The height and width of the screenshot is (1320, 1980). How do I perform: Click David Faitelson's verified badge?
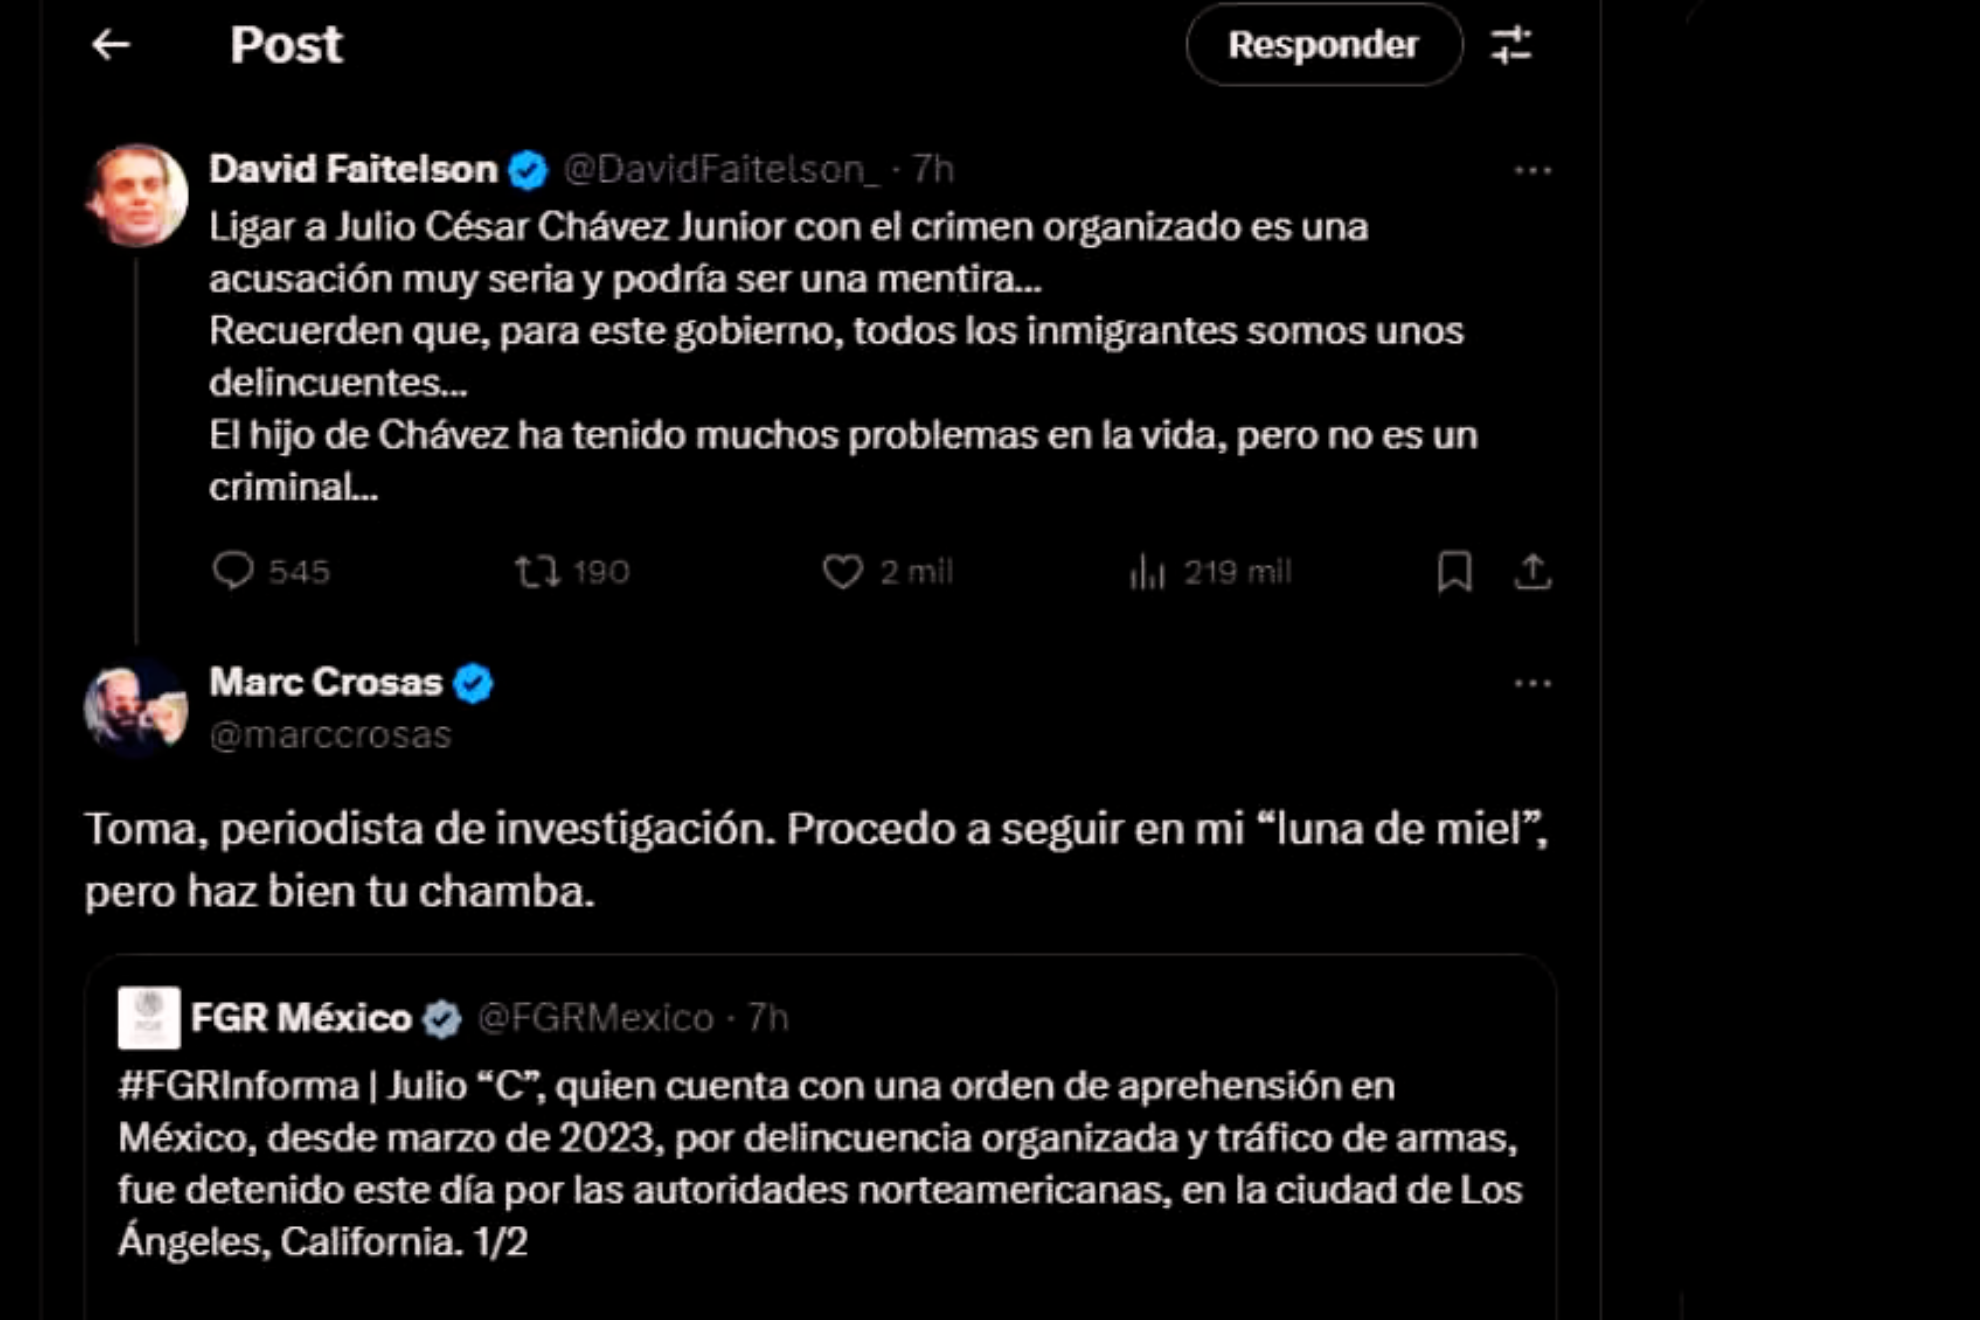point(527,170)
